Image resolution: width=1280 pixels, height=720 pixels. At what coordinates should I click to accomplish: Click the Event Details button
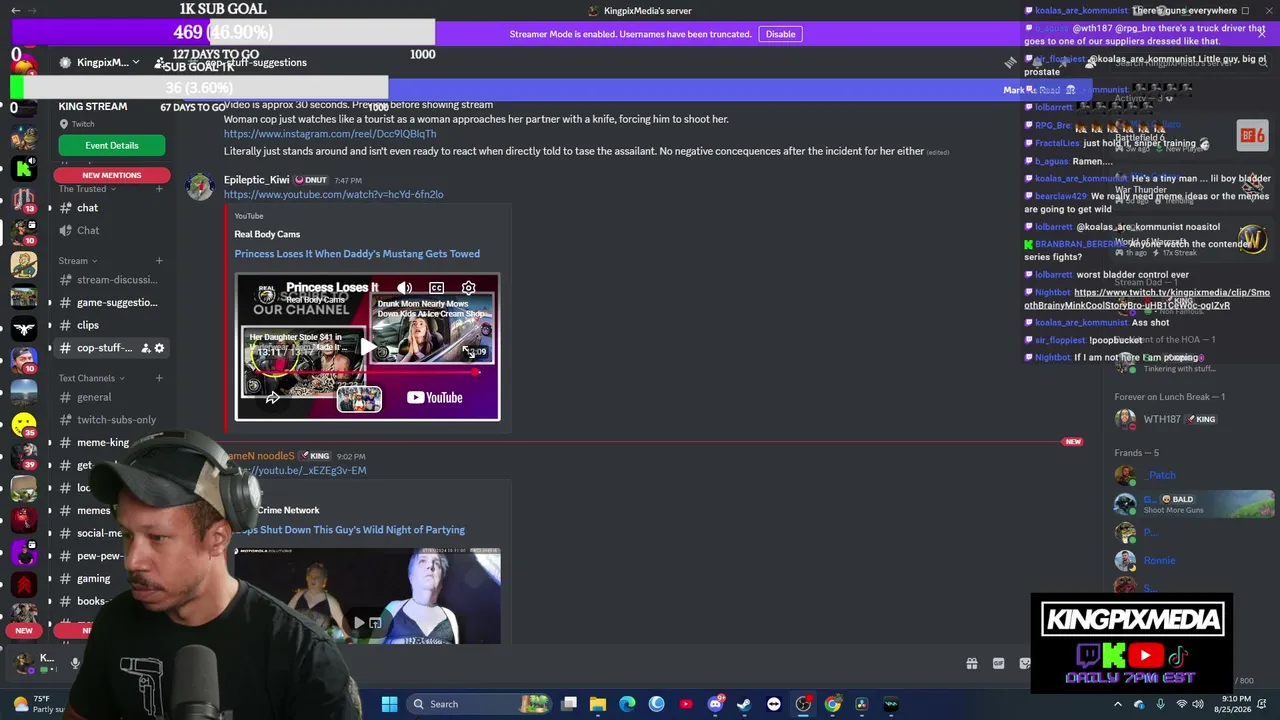pyautogui.click(x=111, y=145)
